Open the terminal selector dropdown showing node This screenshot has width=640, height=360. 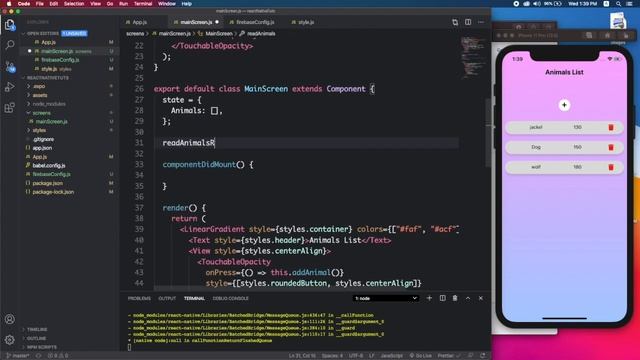[386, 298]
